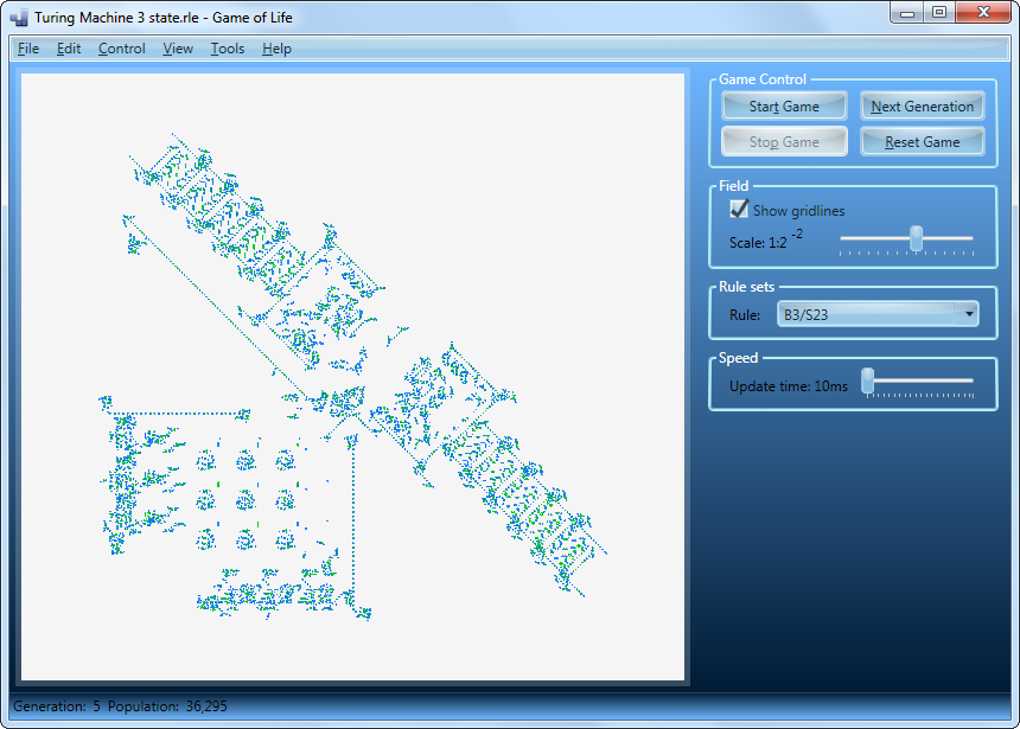Open the View menu

[178, 49]
